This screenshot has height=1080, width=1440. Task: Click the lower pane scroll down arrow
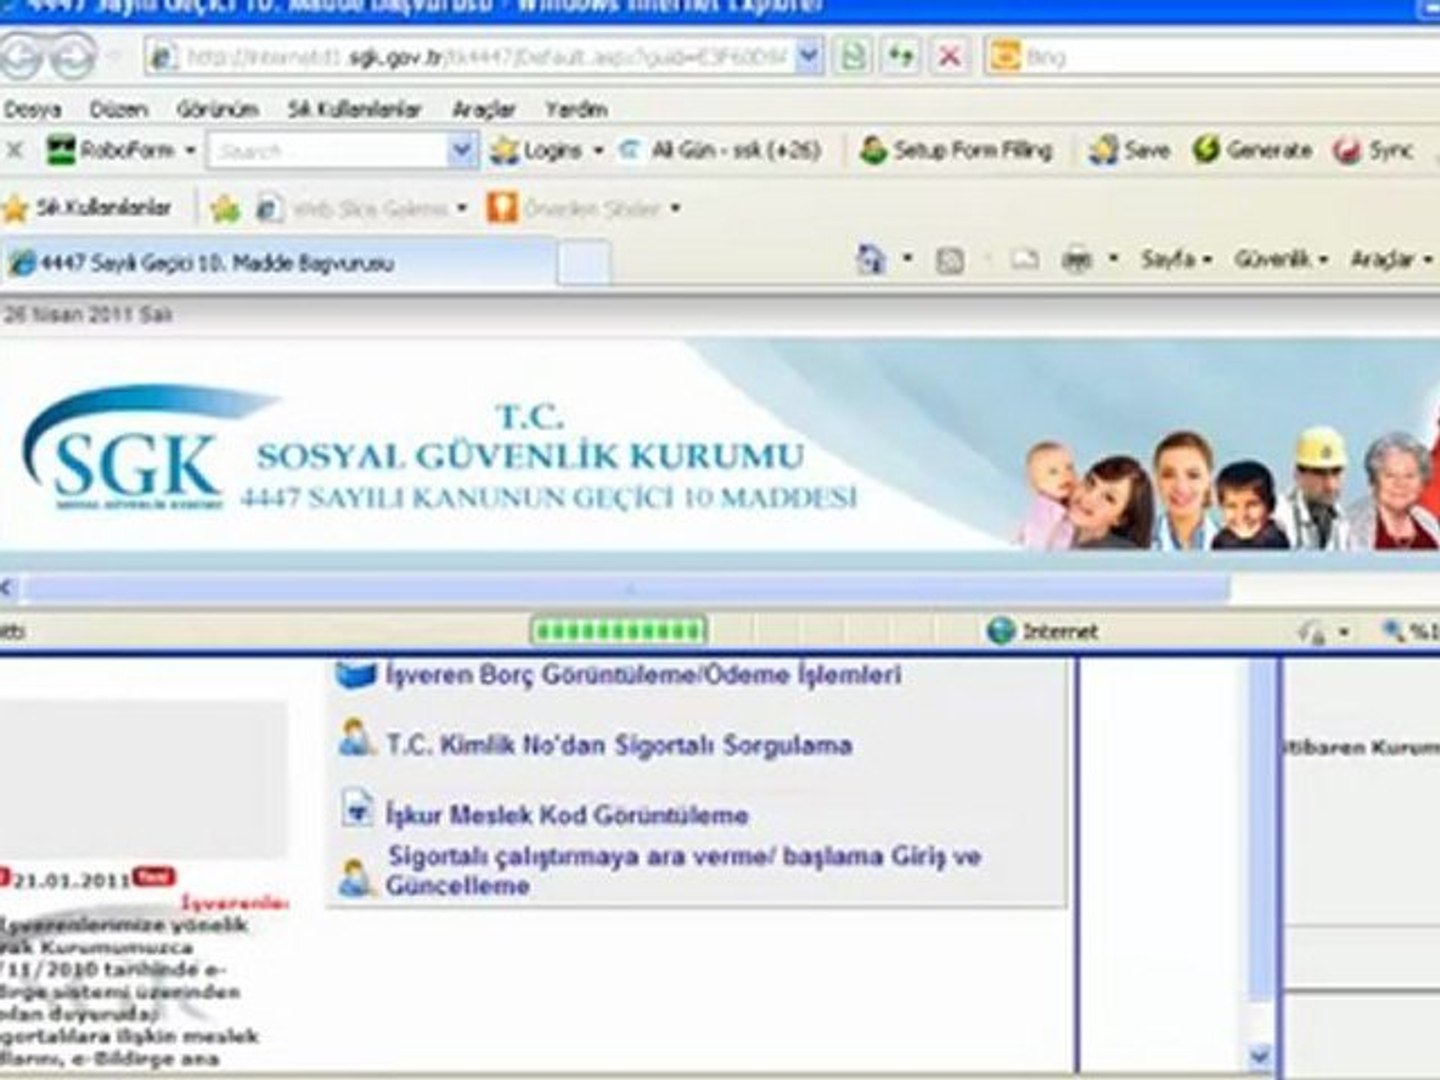click(1260, 1056)
